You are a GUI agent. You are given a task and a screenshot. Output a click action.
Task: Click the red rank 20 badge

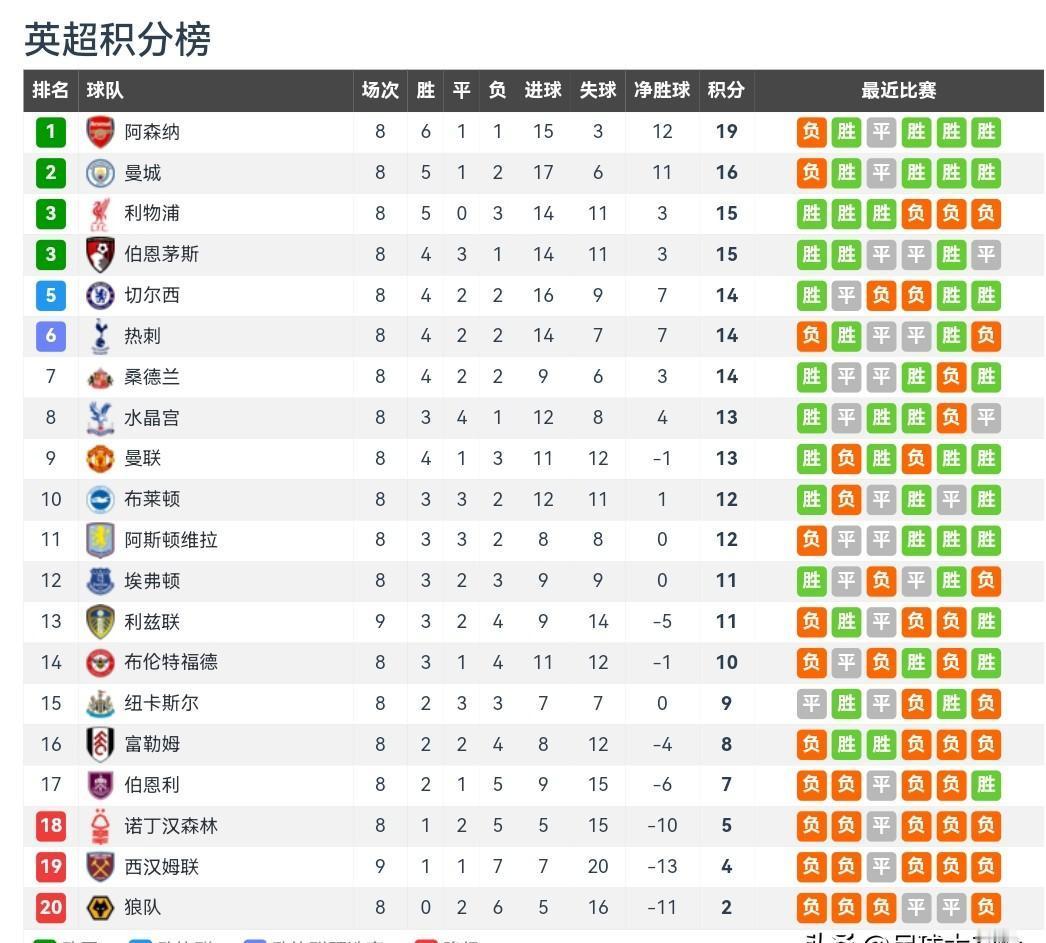(50, 908)
